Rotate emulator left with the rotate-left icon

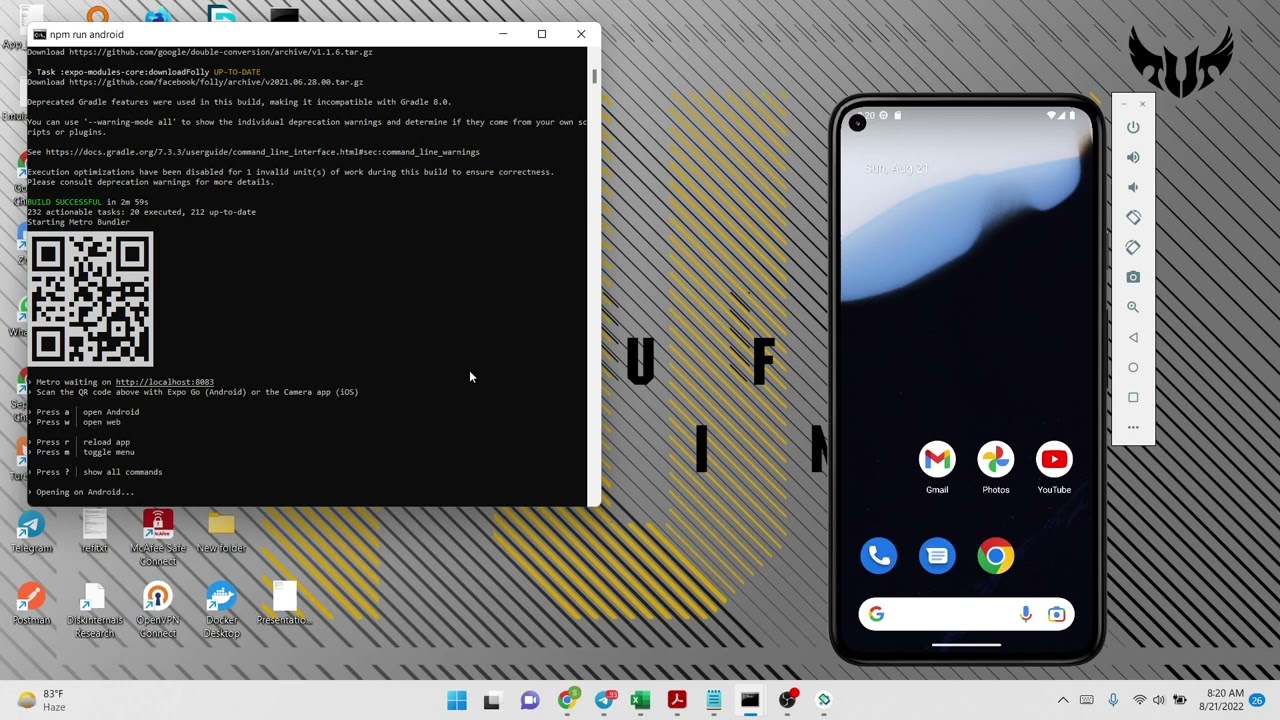(x=1133, y=217)
